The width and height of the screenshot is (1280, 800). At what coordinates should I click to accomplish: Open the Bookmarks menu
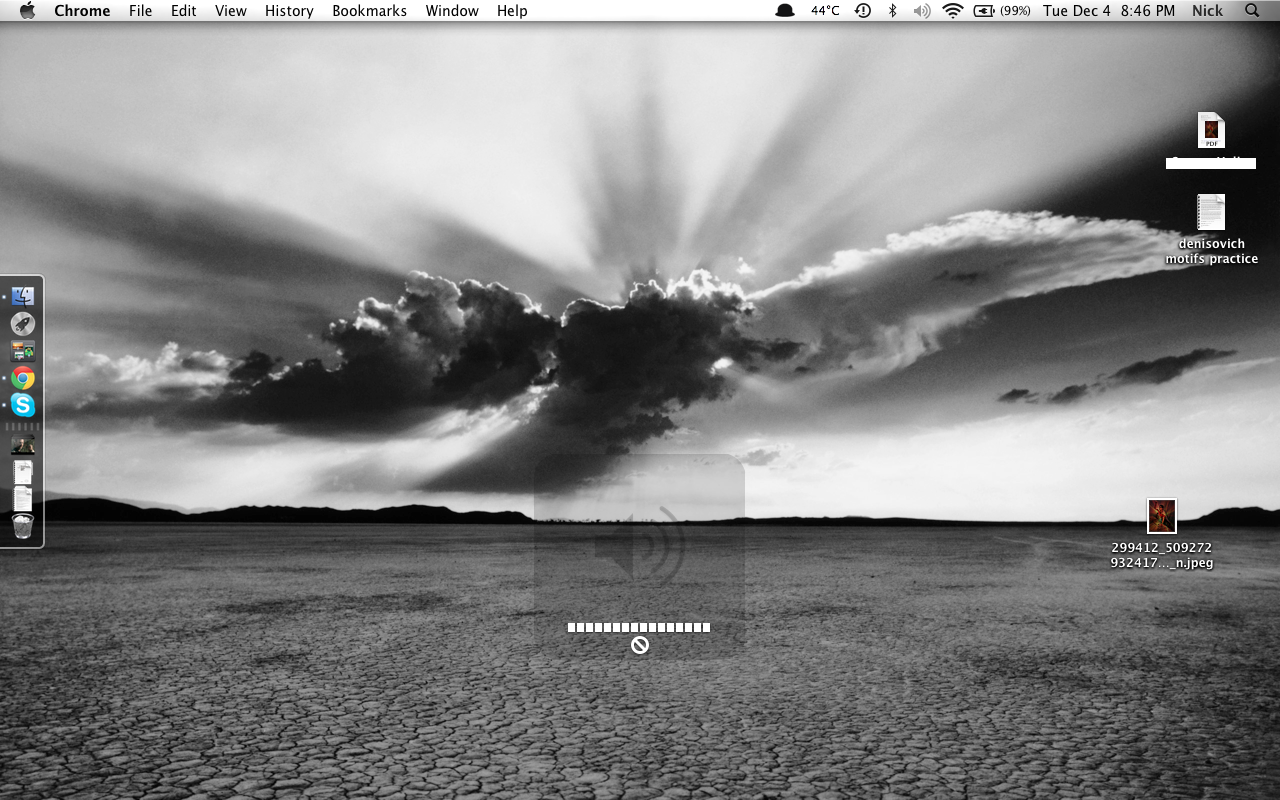369,11
